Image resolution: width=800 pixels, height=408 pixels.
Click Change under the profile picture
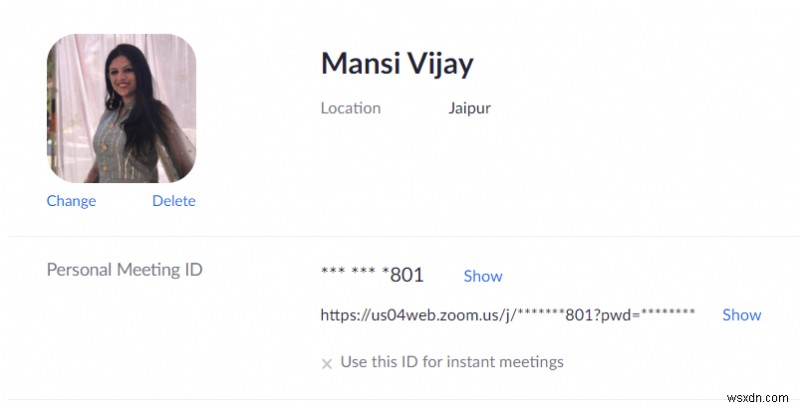71,201
